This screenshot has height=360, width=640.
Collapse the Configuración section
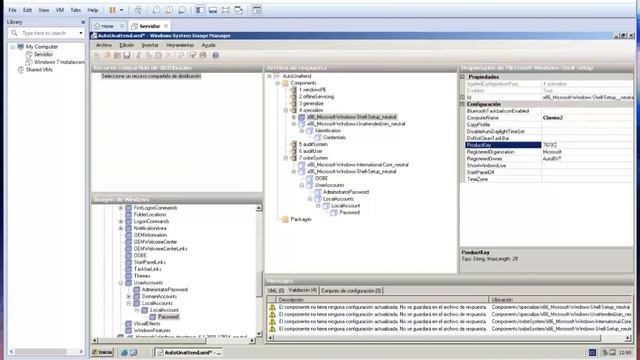[x=462, y=104]
